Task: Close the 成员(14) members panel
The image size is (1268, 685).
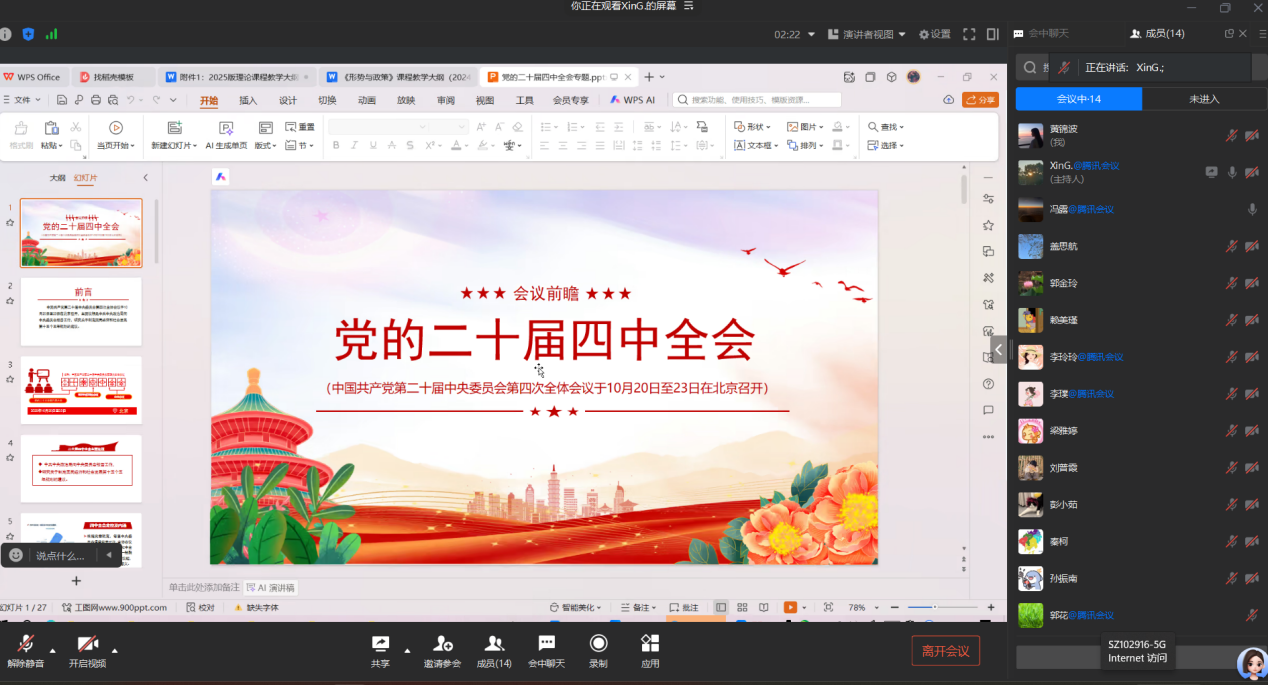Action: pyautogui.click(x=1243, y=34)
